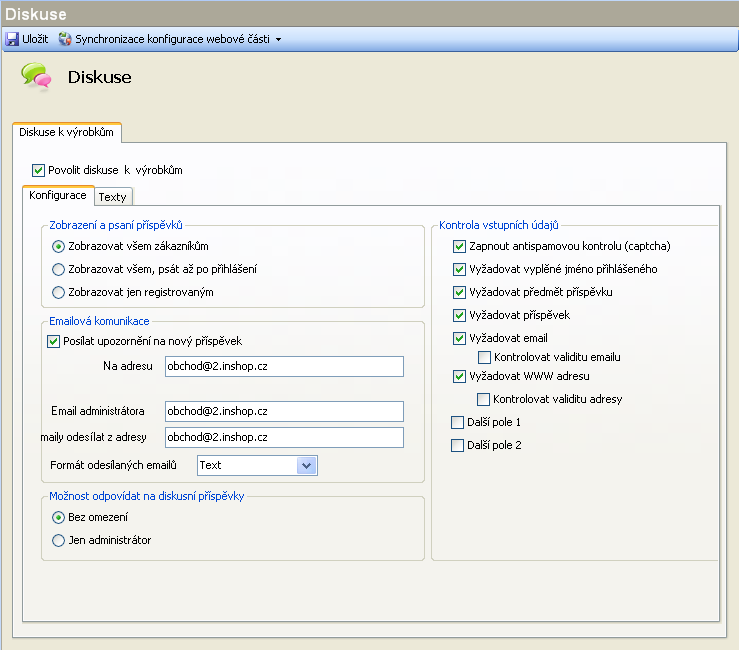
Task: Click the Email administrátora input field
Action: (x=284, y=411)
